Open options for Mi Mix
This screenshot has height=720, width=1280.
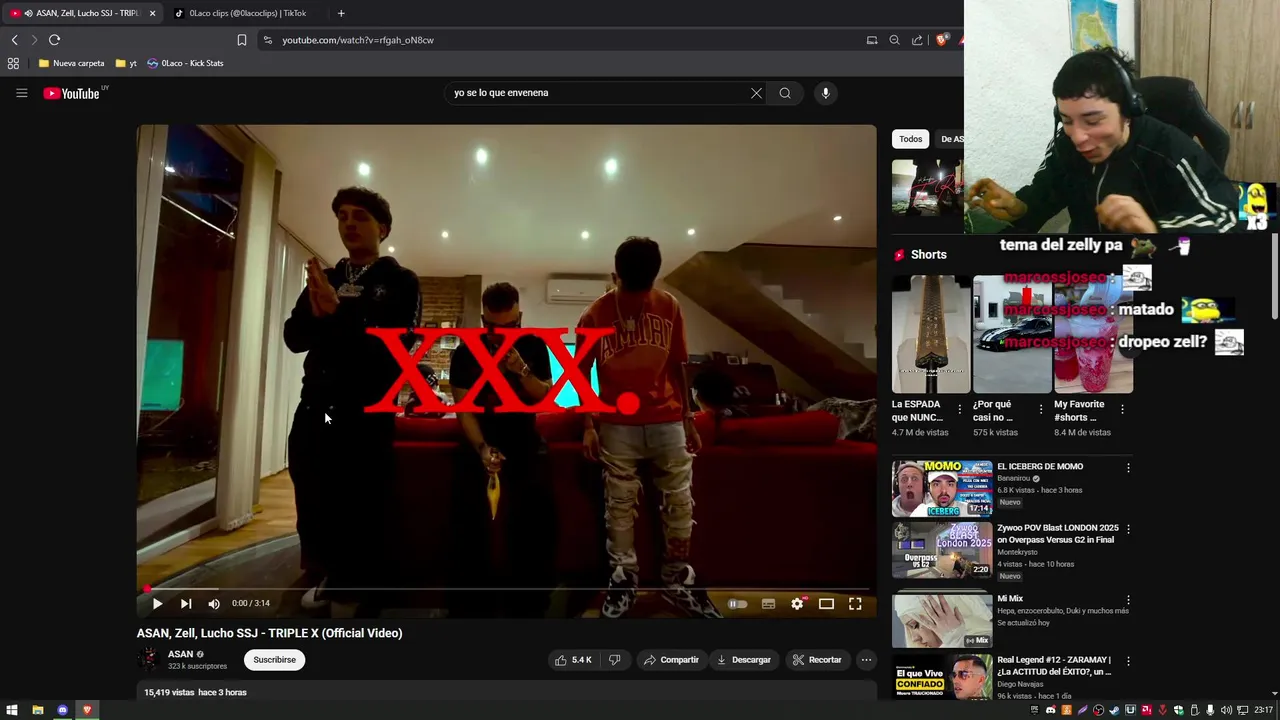pyautogui.click(x=1128, y=599)
